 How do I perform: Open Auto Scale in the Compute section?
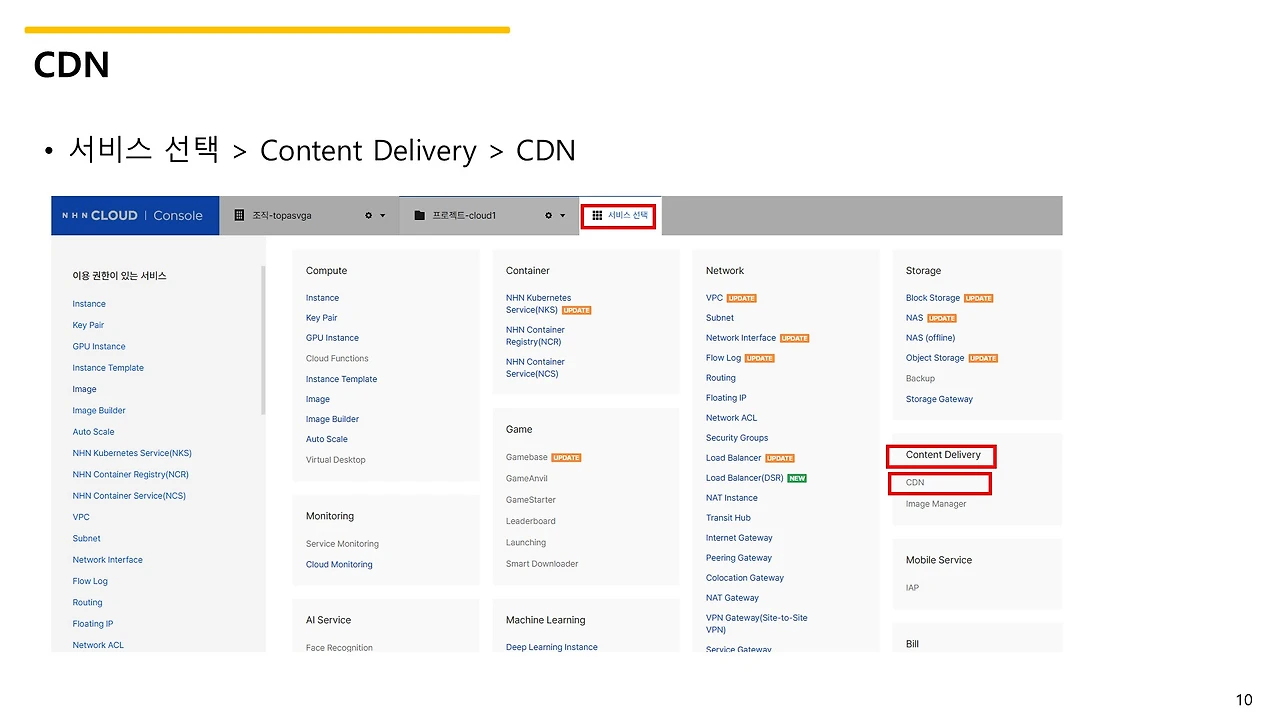(x=326, y=439)
